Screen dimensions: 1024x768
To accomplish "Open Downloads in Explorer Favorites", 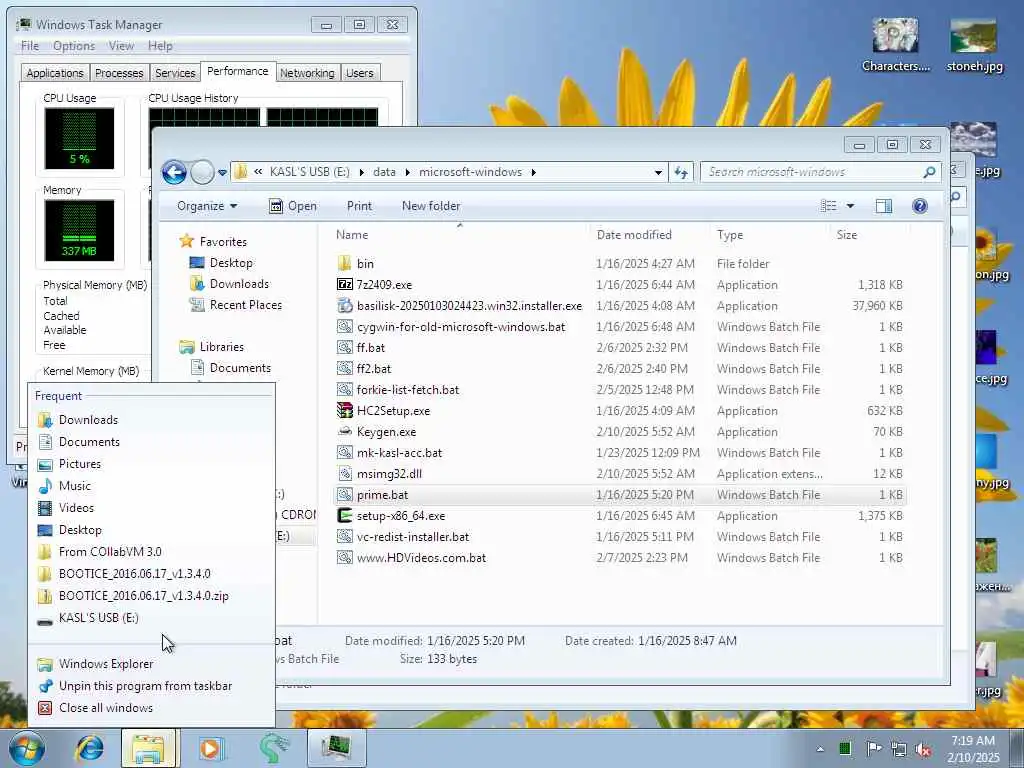I will 239,283.
